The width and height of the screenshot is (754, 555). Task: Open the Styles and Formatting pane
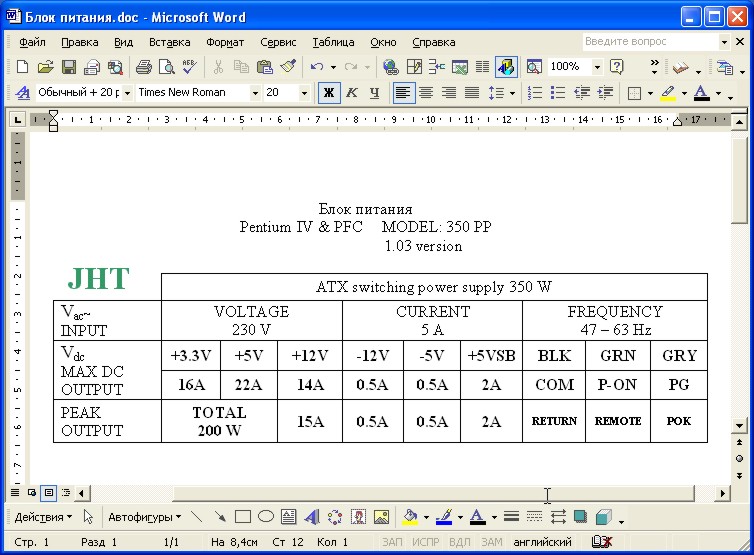pyautogui.click(x=23, y=92)
